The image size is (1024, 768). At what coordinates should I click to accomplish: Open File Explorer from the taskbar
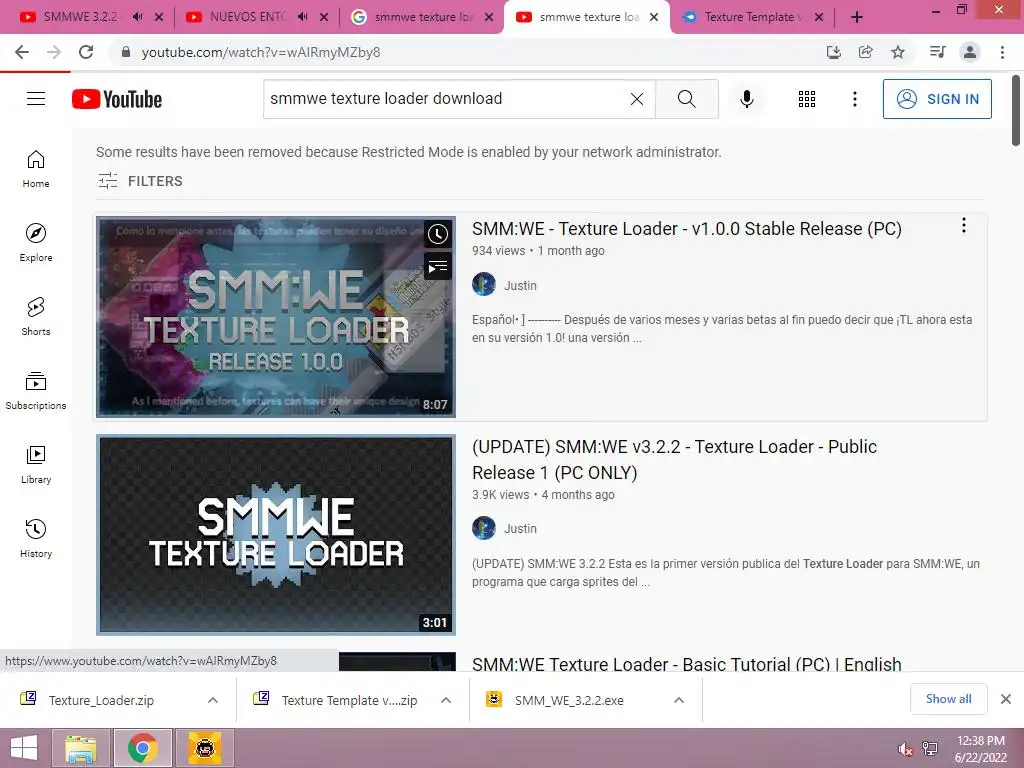point(81,748)
